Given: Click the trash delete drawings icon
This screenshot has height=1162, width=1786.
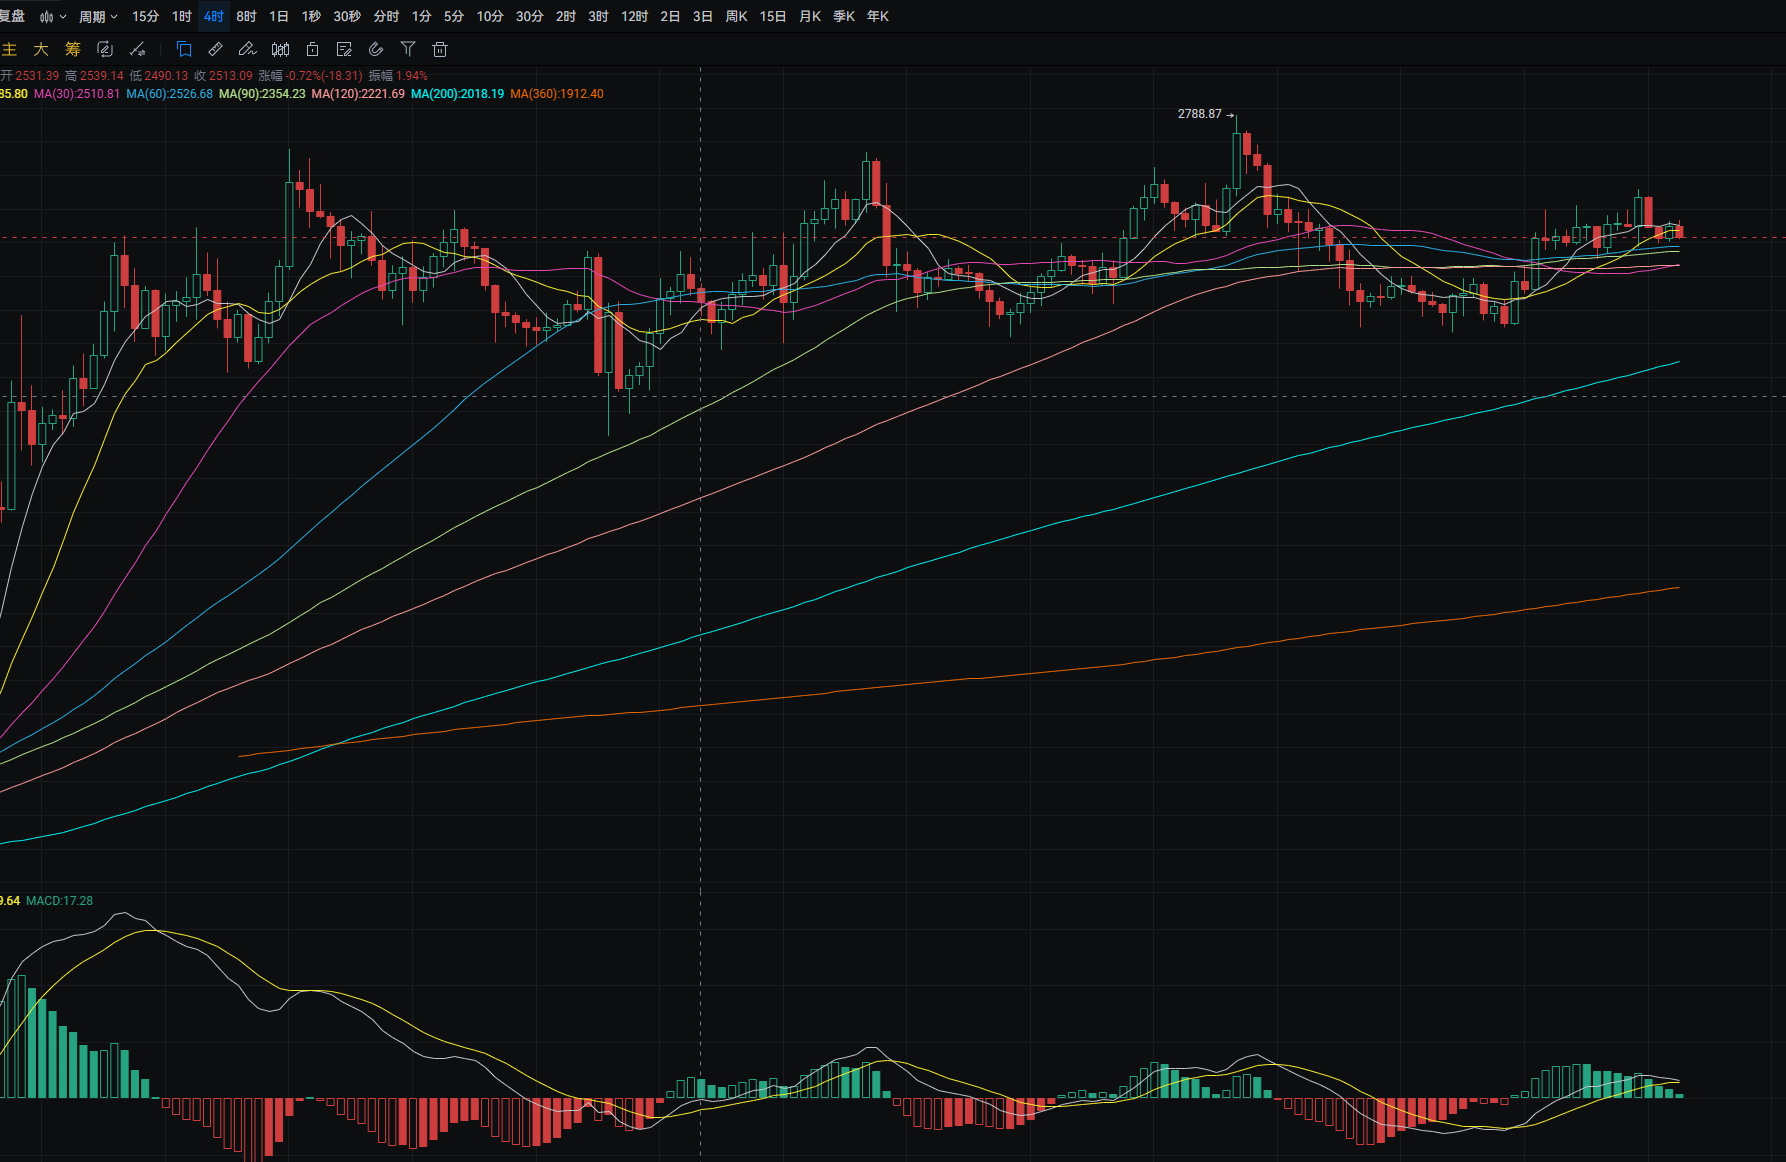Looking at the screenshot, I should coord(440,49).
